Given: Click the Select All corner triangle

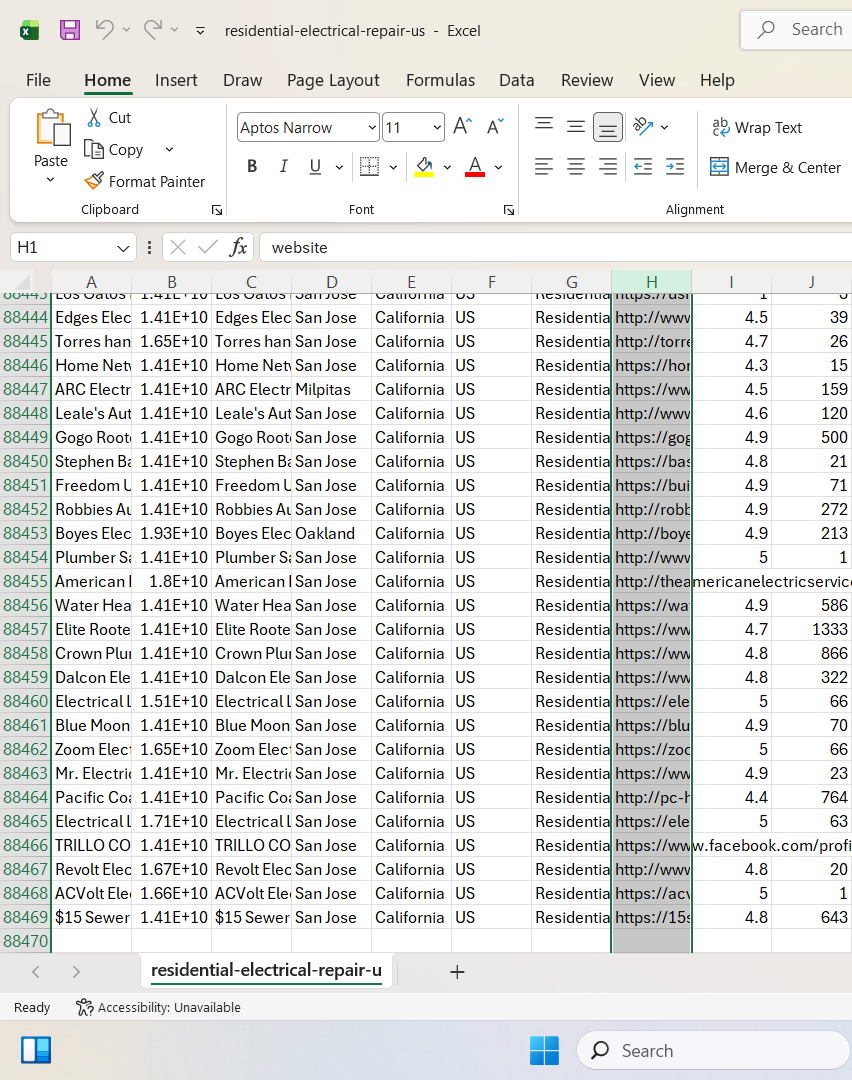Looking at the screenshot, I should [23, 282].
